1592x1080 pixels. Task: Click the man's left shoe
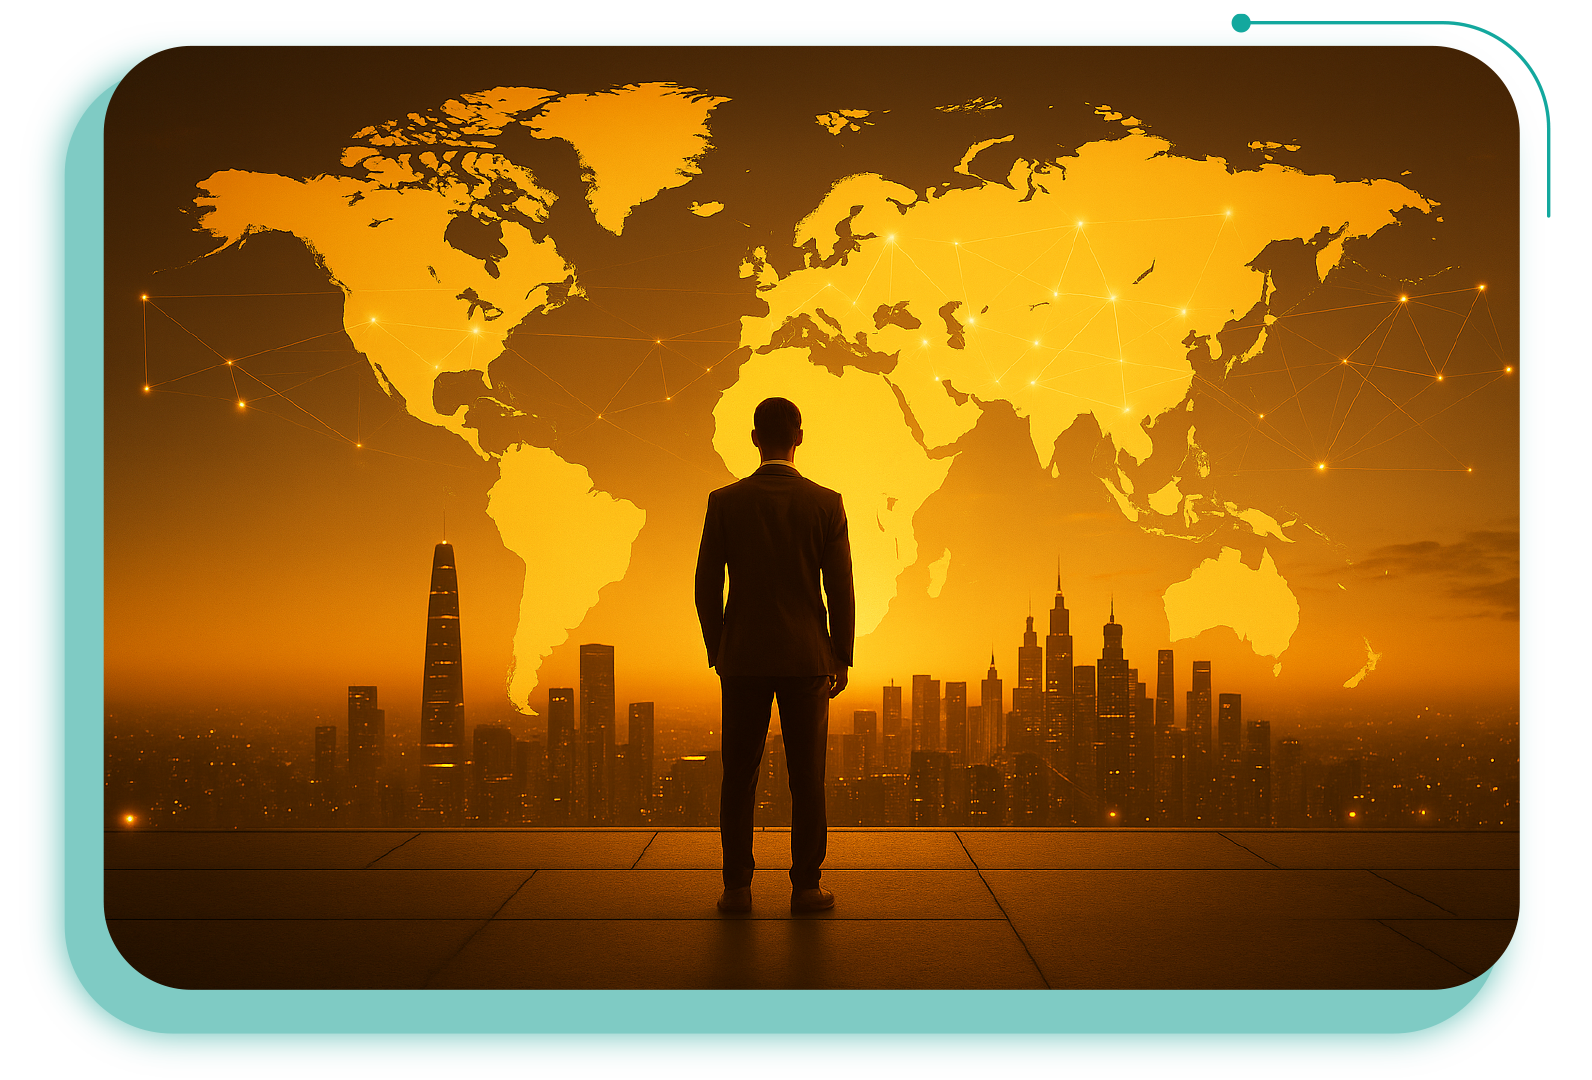coord(734,900)
